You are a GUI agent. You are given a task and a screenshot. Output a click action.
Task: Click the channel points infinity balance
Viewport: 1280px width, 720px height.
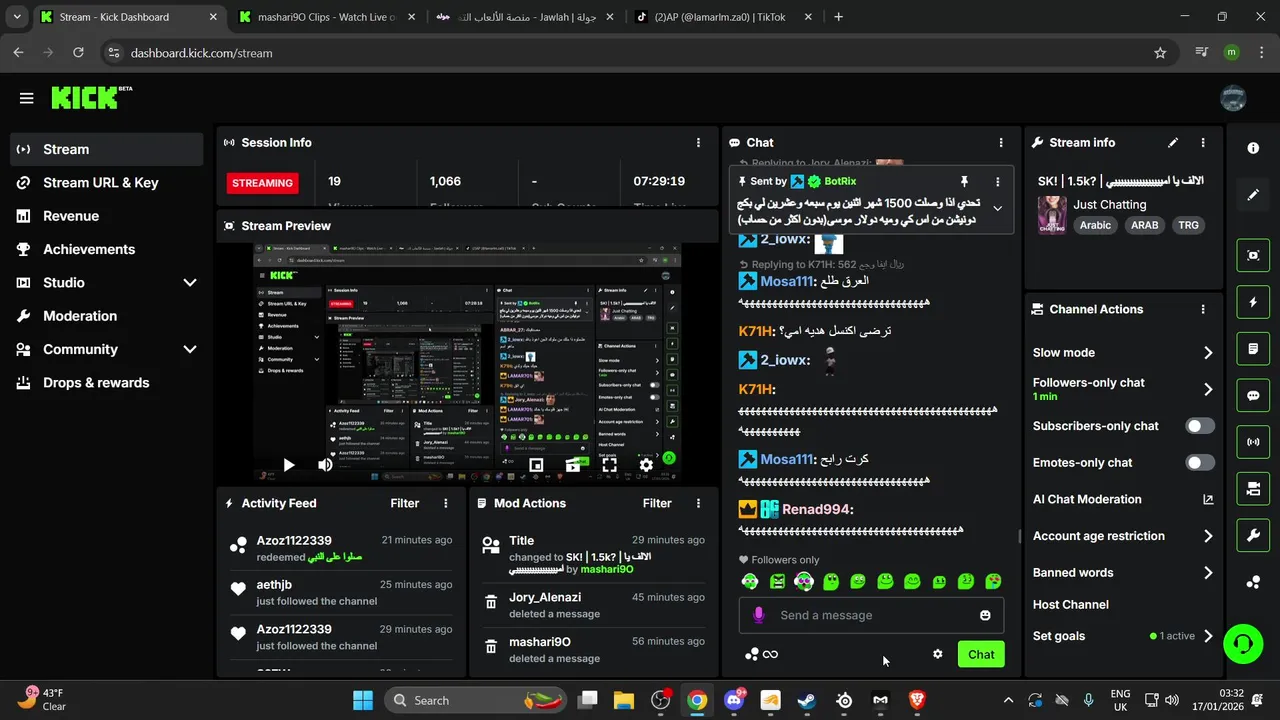click(x=761, y=654)
